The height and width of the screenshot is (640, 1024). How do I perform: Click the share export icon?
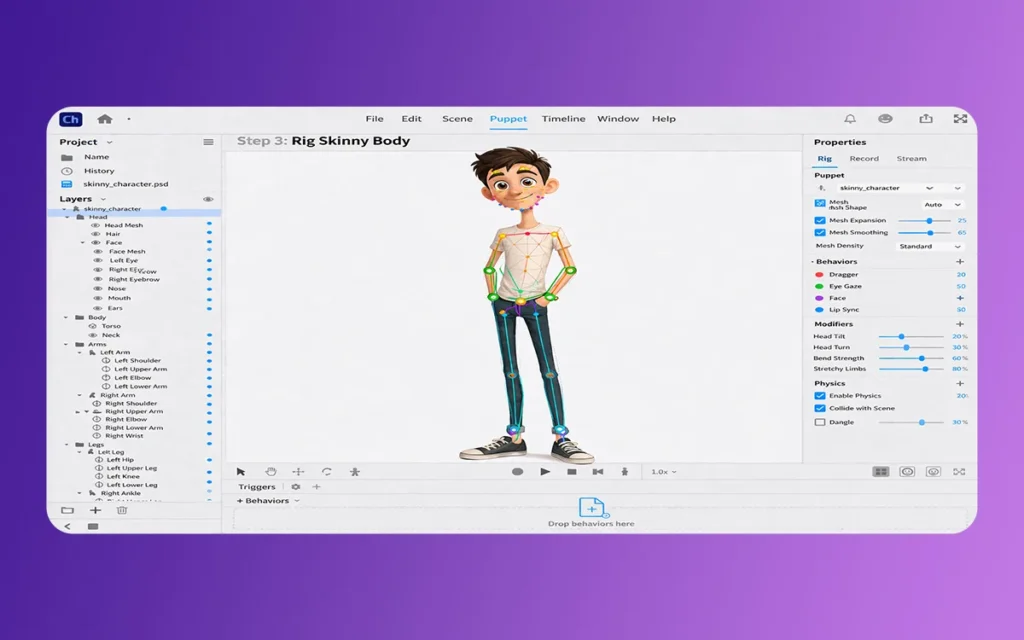(926, 119)
